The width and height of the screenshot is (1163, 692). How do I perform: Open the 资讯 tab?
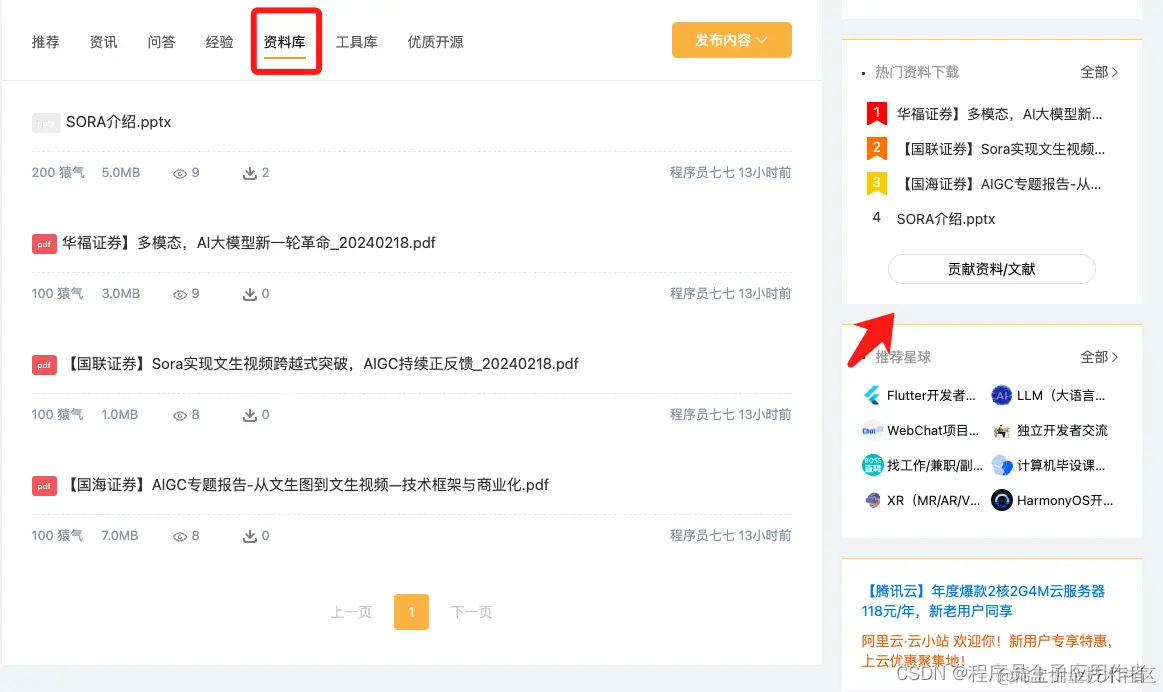[103, 42]
